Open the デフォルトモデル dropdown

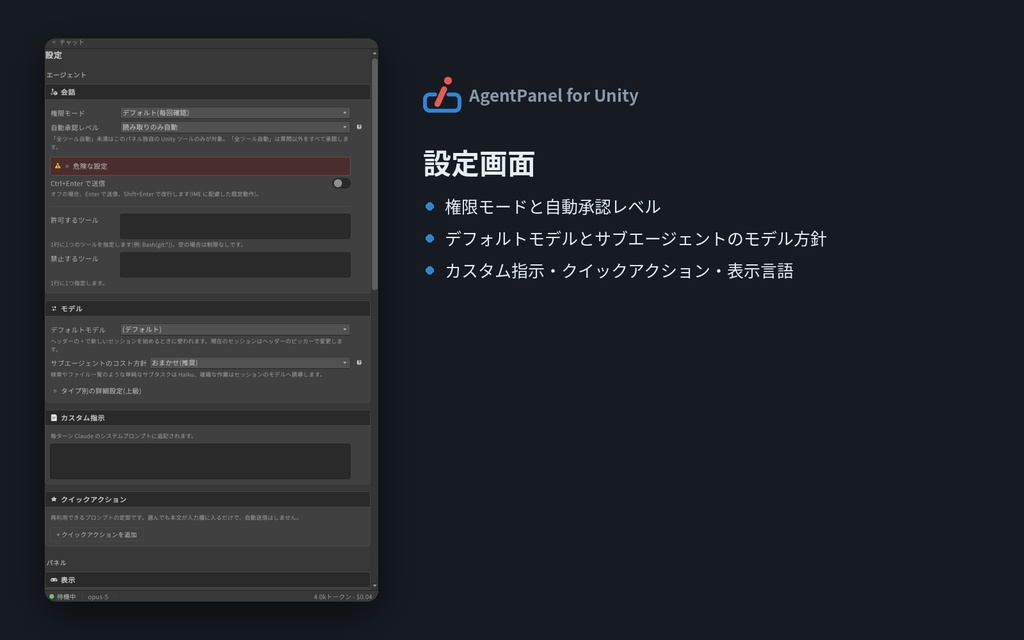click(235, 330)
